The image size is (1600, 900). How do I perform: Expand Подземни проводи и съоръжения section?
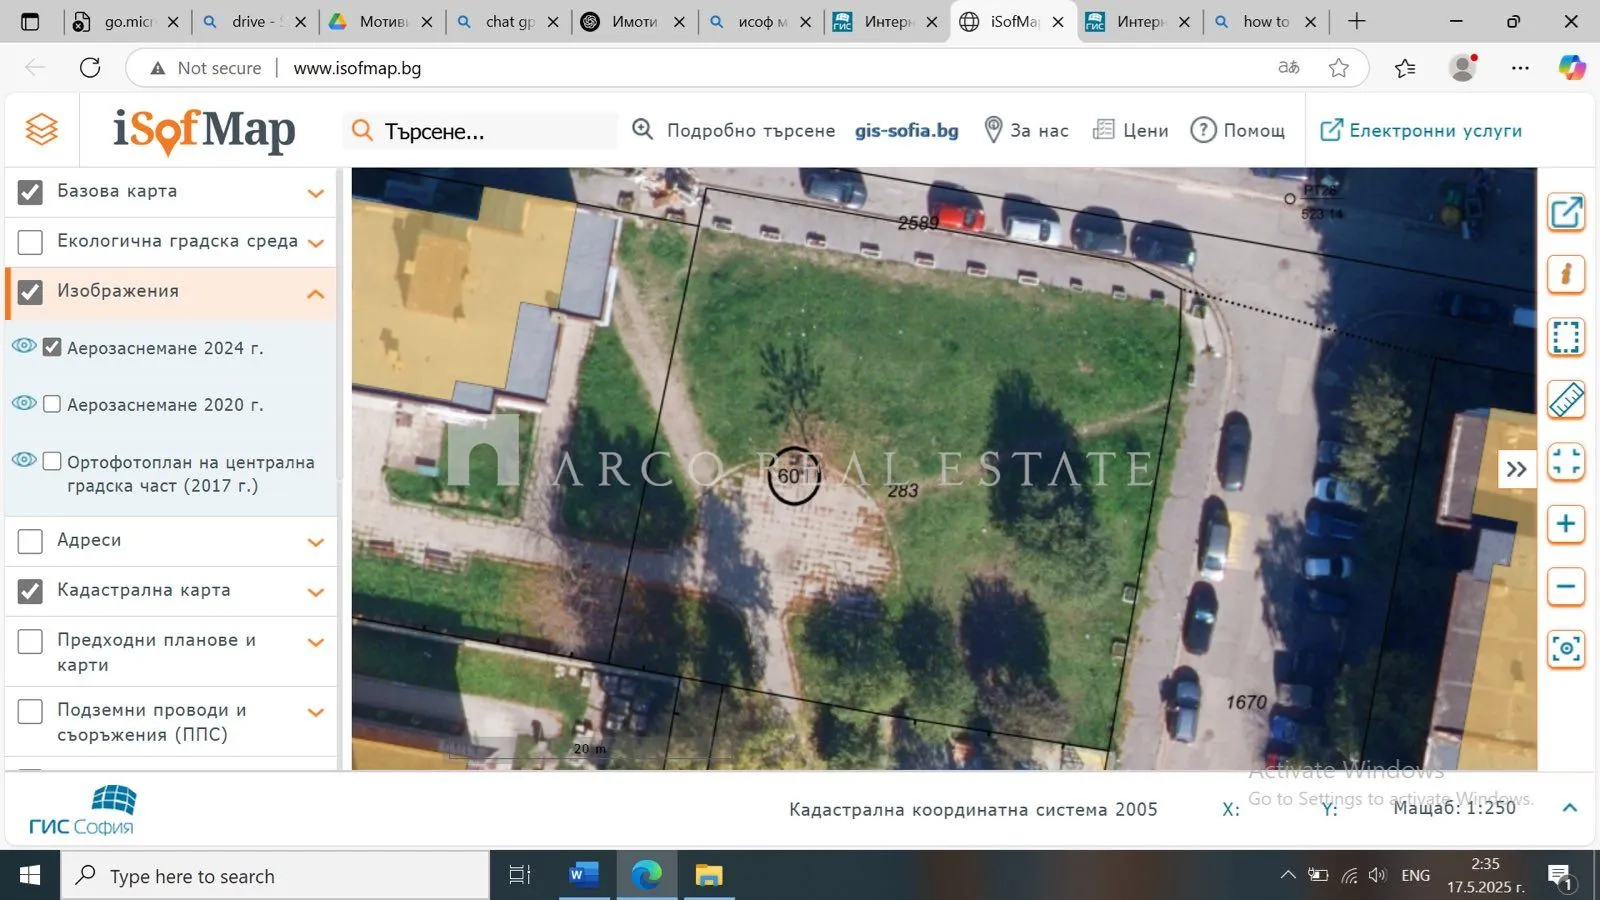[316, 711]
